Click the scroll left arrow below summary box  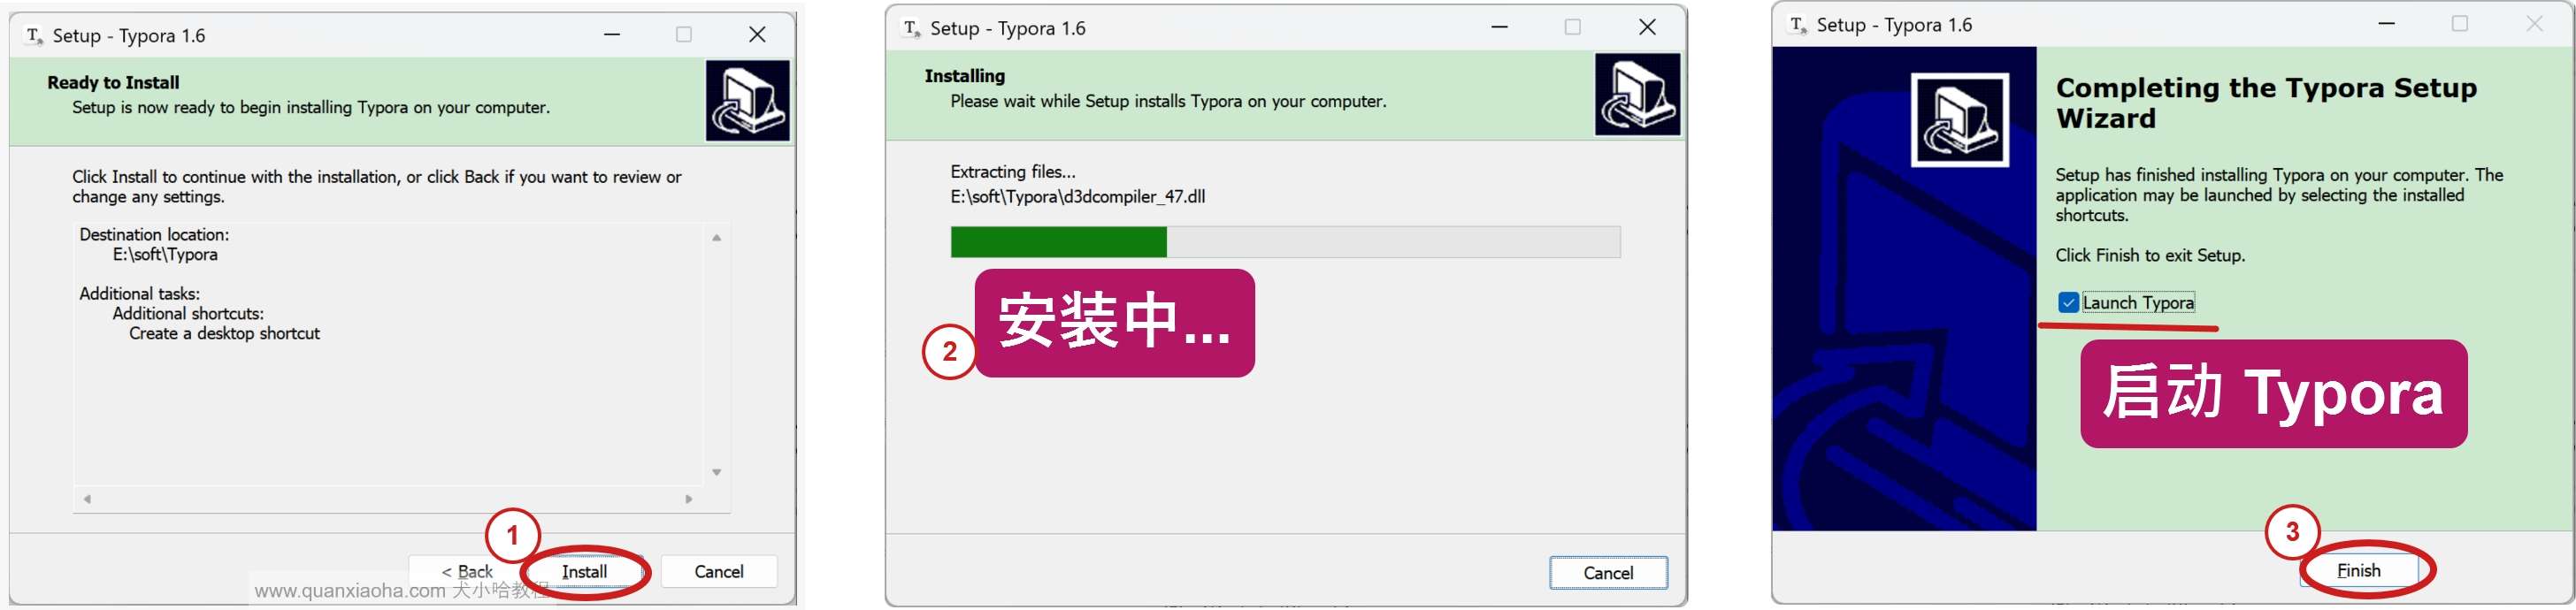click(87, 499)
